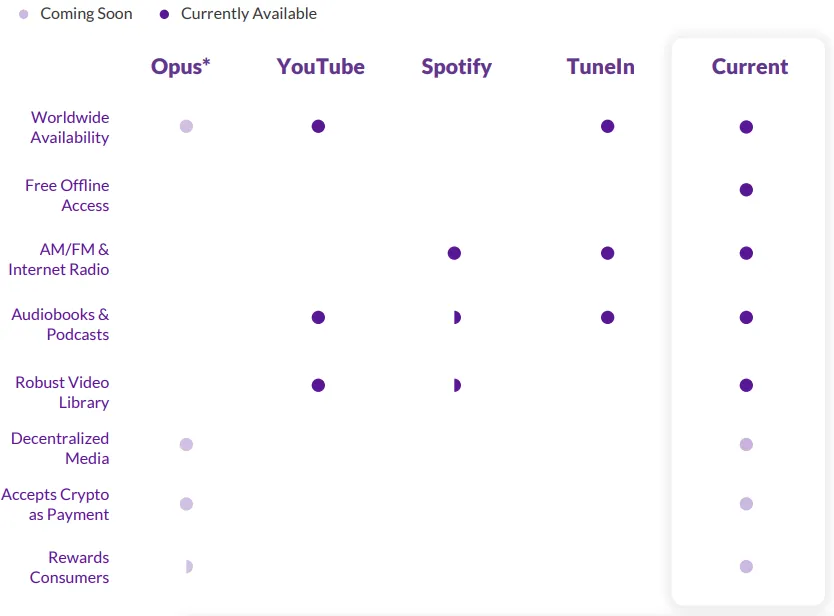This screenshot has height=616, width=834.
Task: Click YouTube Robust Video Library dot
Action: (x=318, y=385)
